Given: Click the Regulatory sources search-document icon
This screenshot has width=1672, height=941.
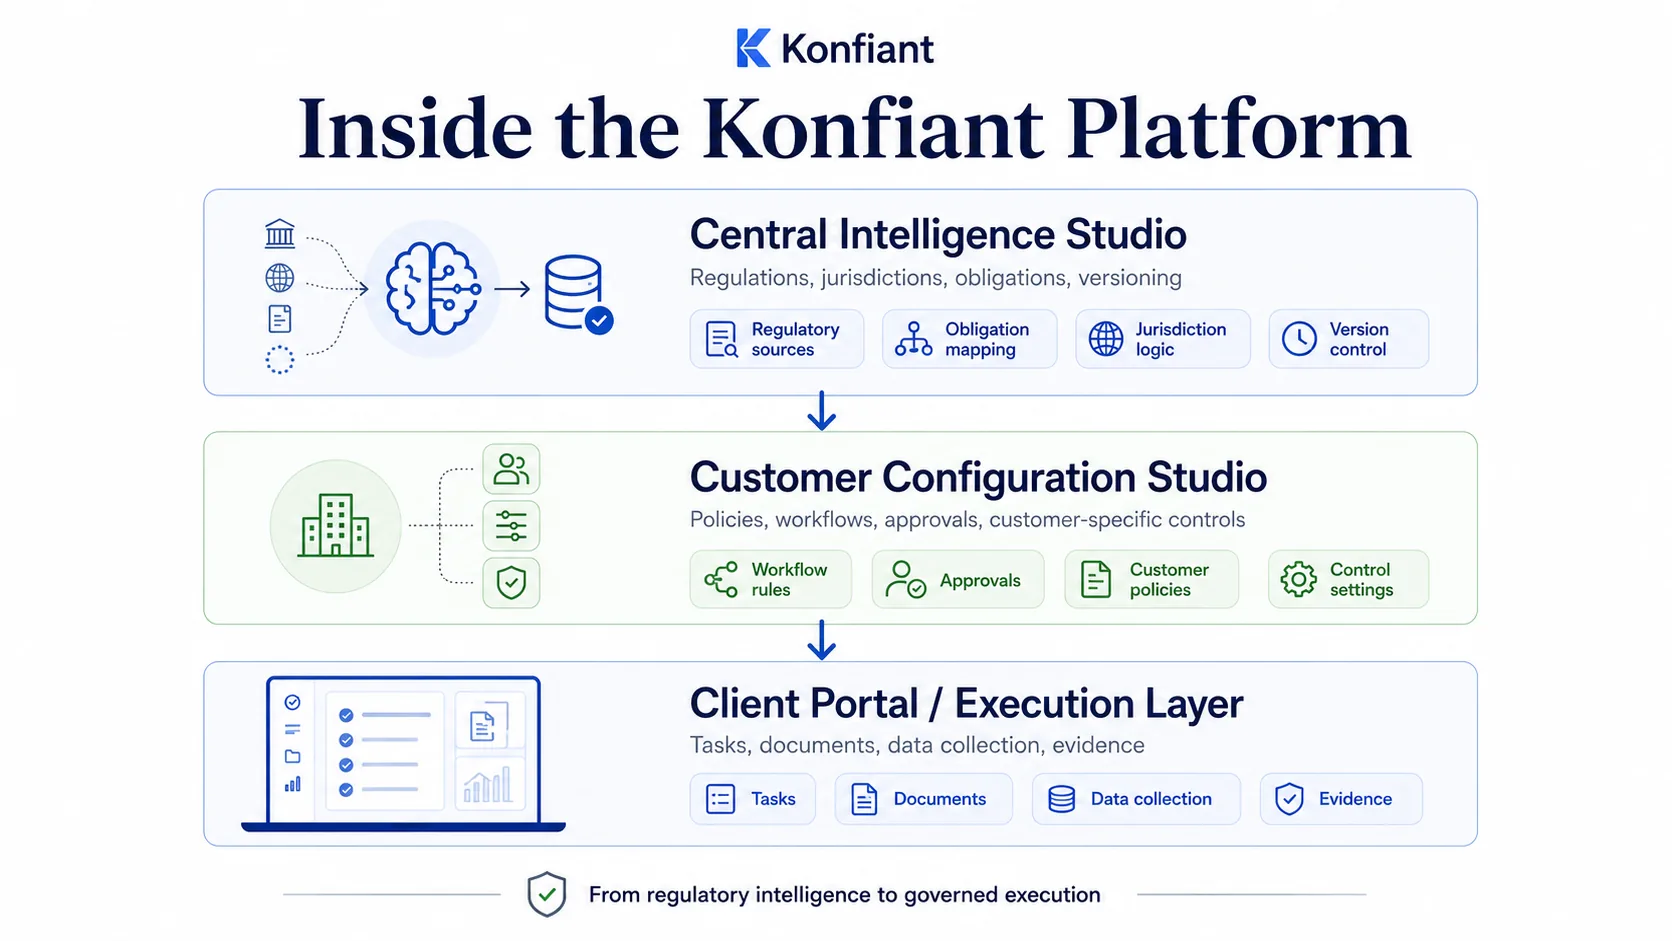Looking at the screenshot, I should point(721,340).
